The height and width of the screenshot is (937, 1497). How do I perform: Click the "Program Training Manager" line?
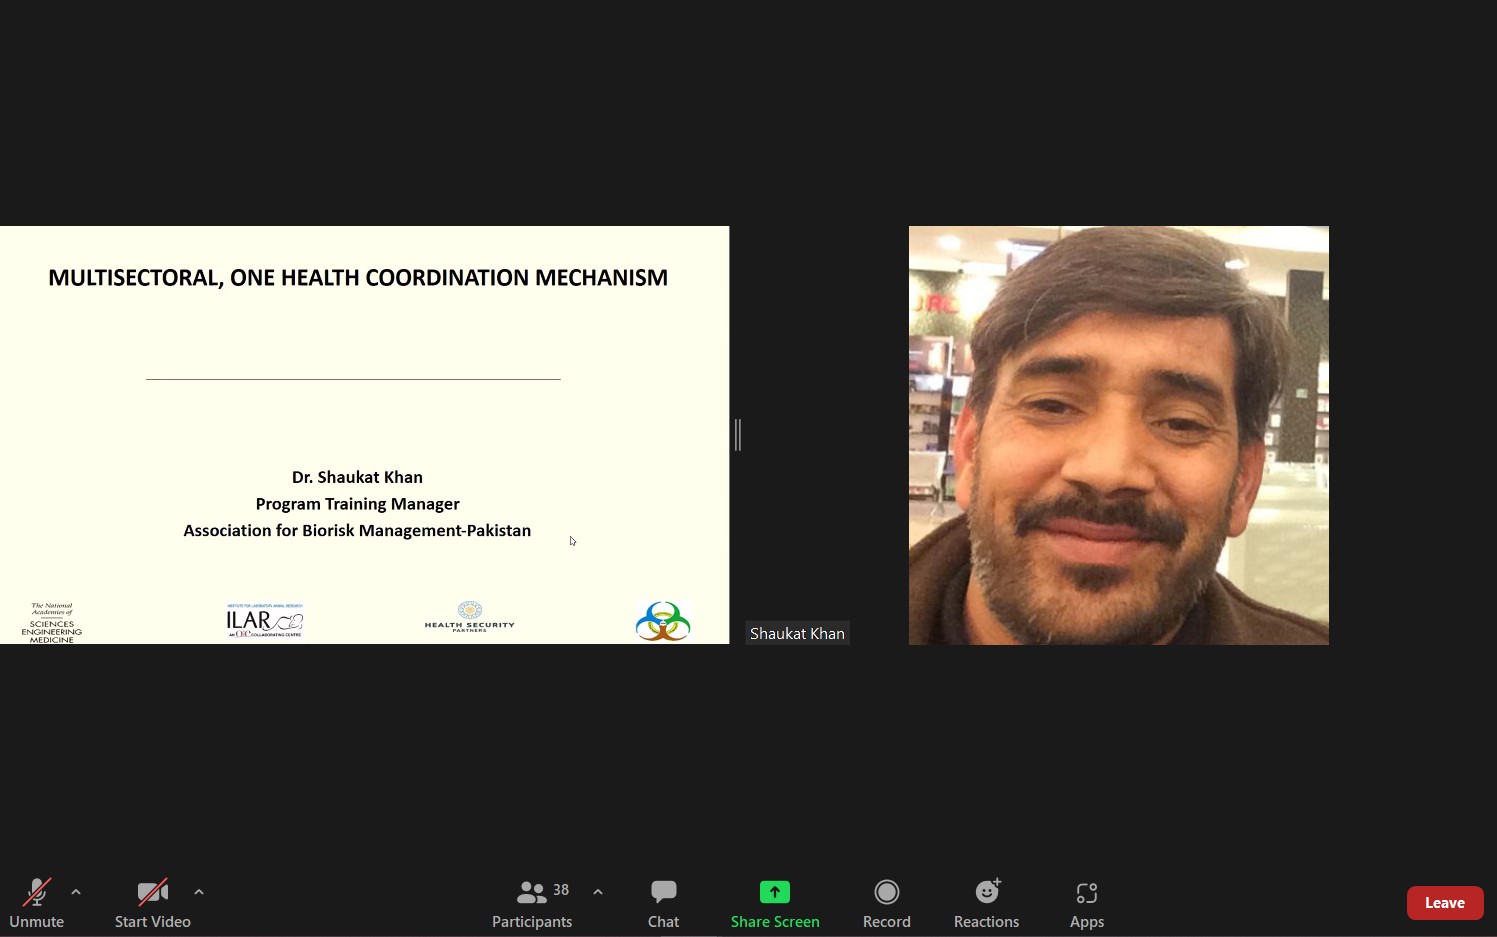tap(357, 504)
